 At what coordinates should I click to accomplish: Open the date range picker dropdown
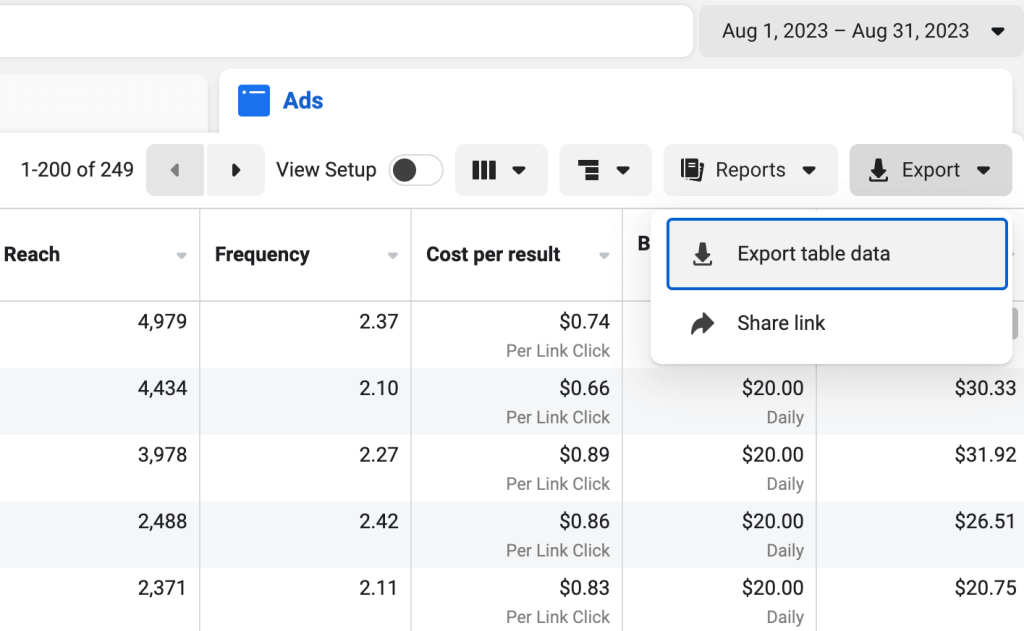pyautogui.click(x=859, y=31)
